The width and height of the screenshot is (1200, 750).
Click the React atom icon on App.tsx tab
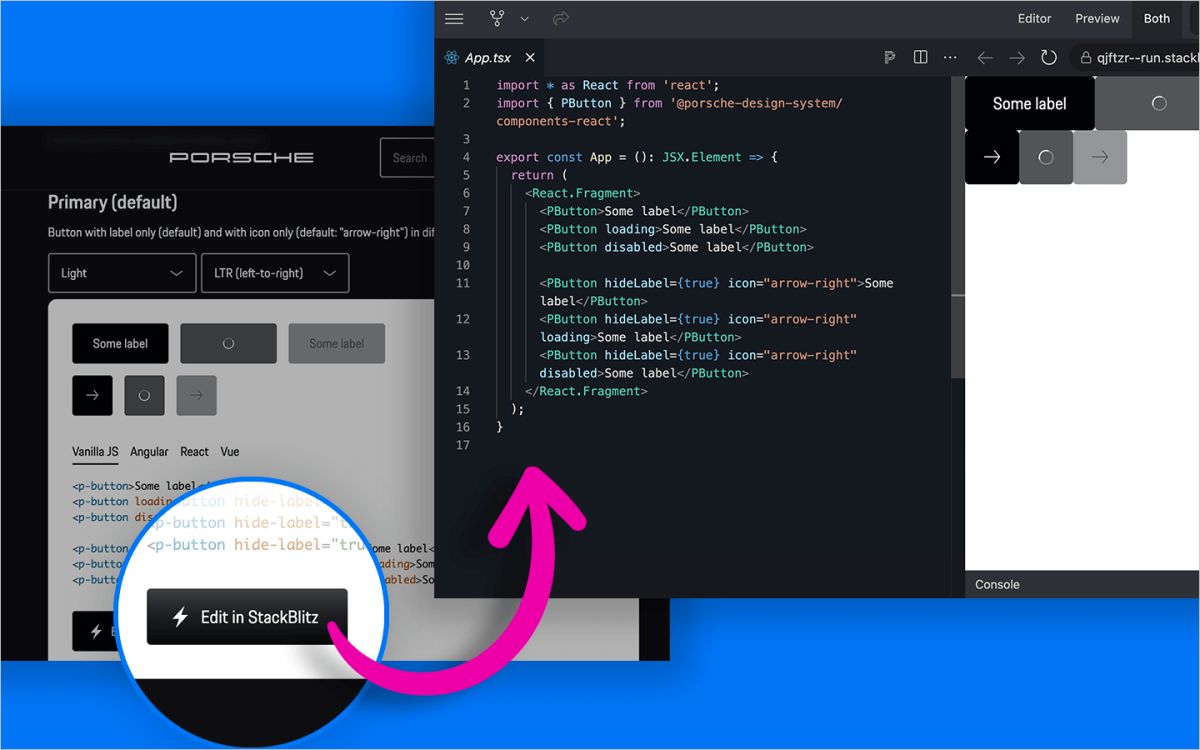pyautogui.click(x=452, y=58)
